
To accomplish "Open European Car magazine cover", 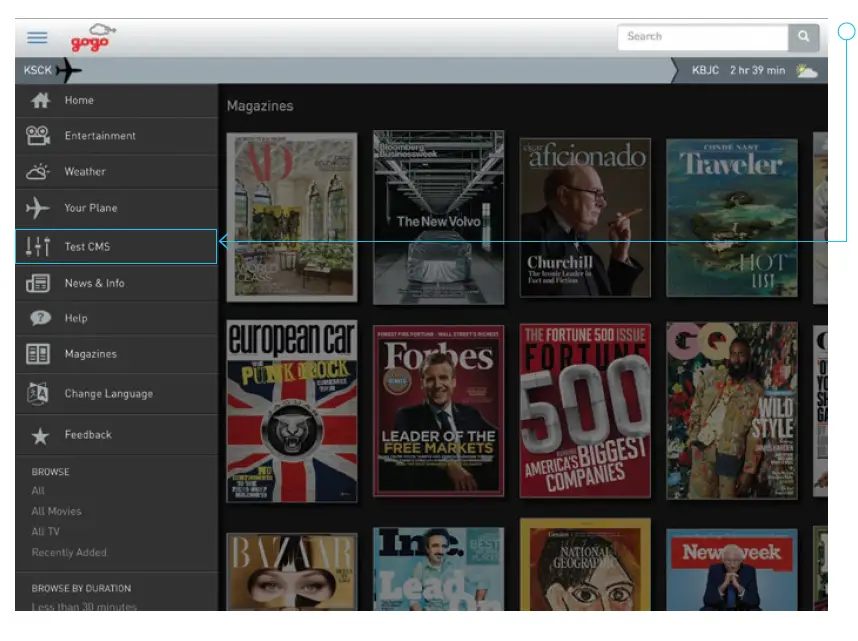I will pos(292,411).
